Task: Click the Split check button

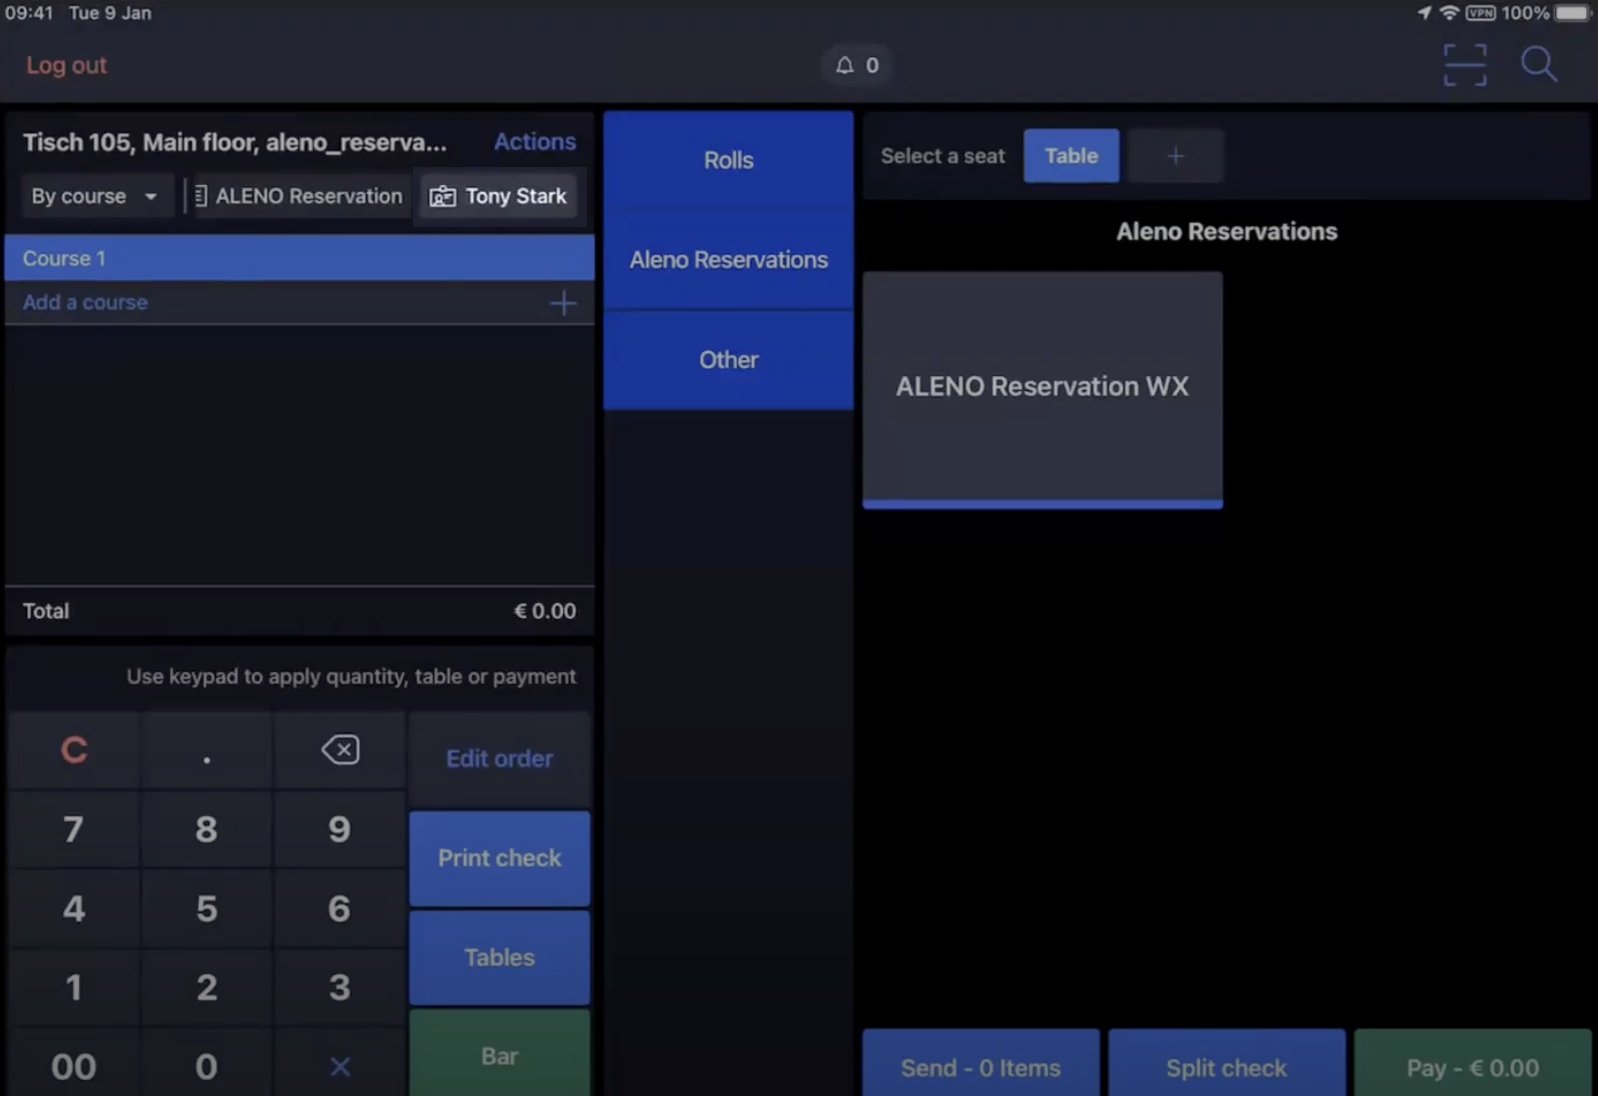Action: pos(1226,1067)
